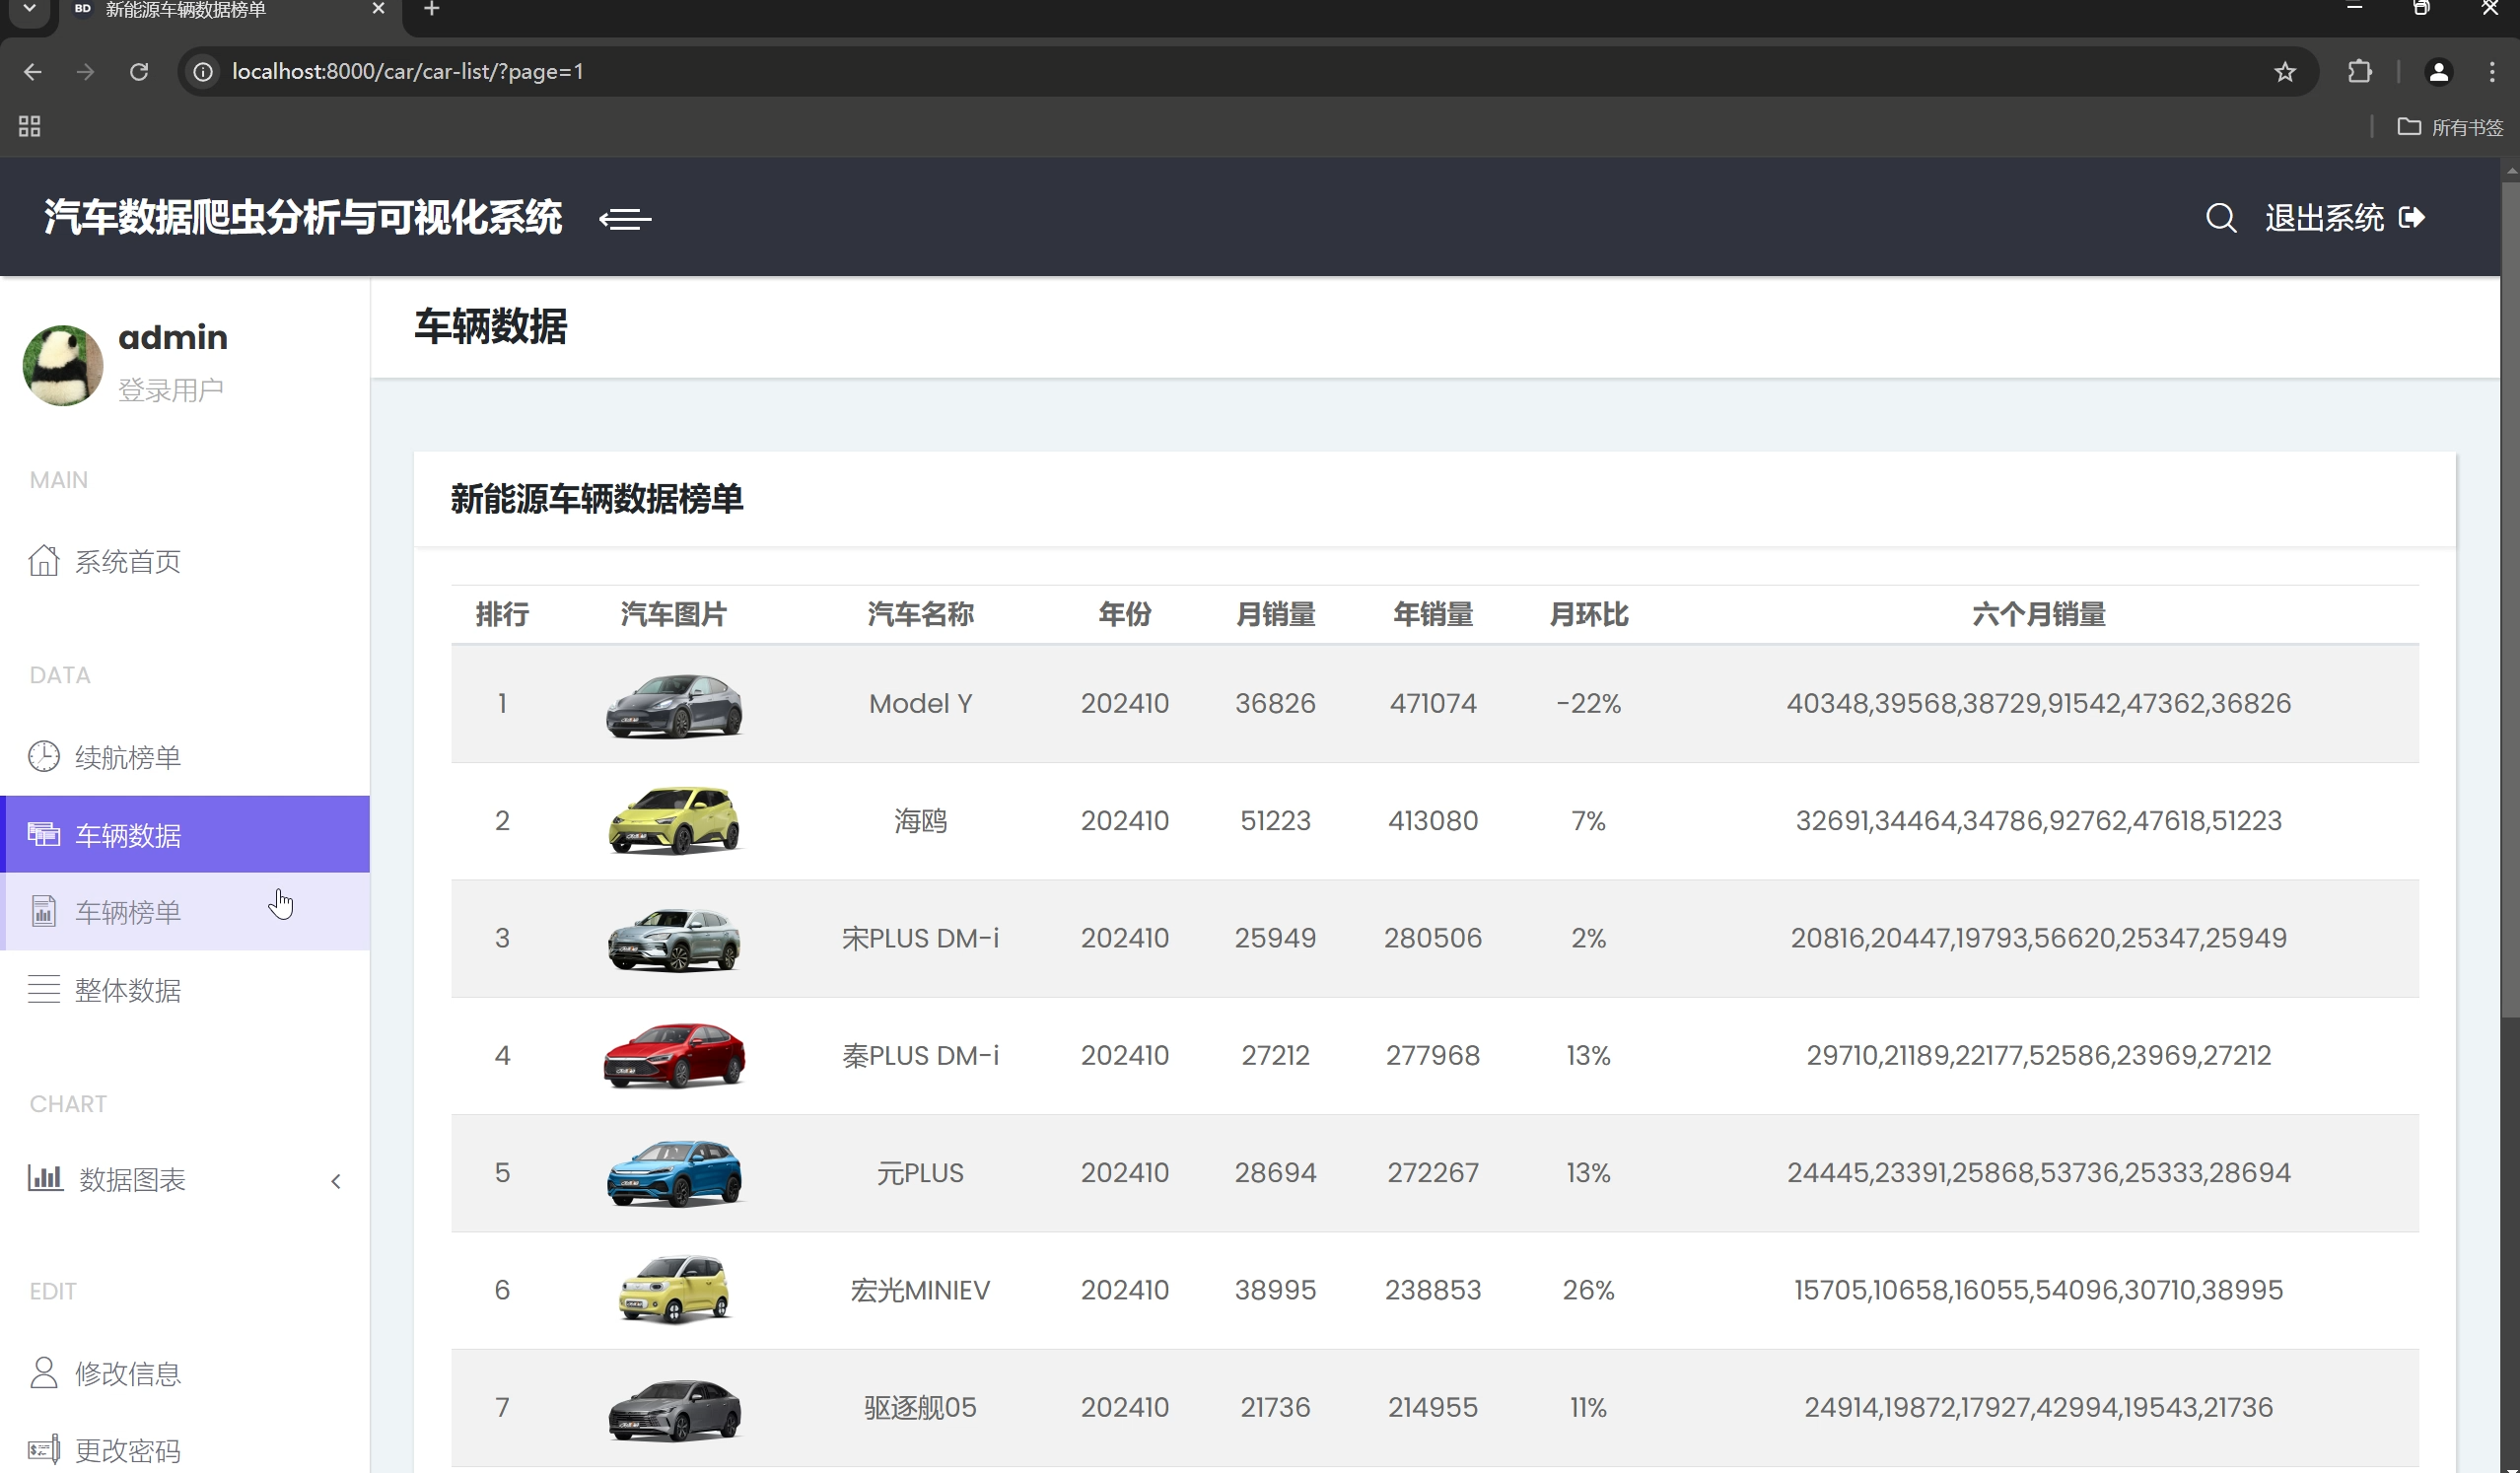Image resolution: width=2520 pixels, height=1473 pixels.
Task: Click the admin panda avatar
Action: pyautogui.click(x=63, y=364)
